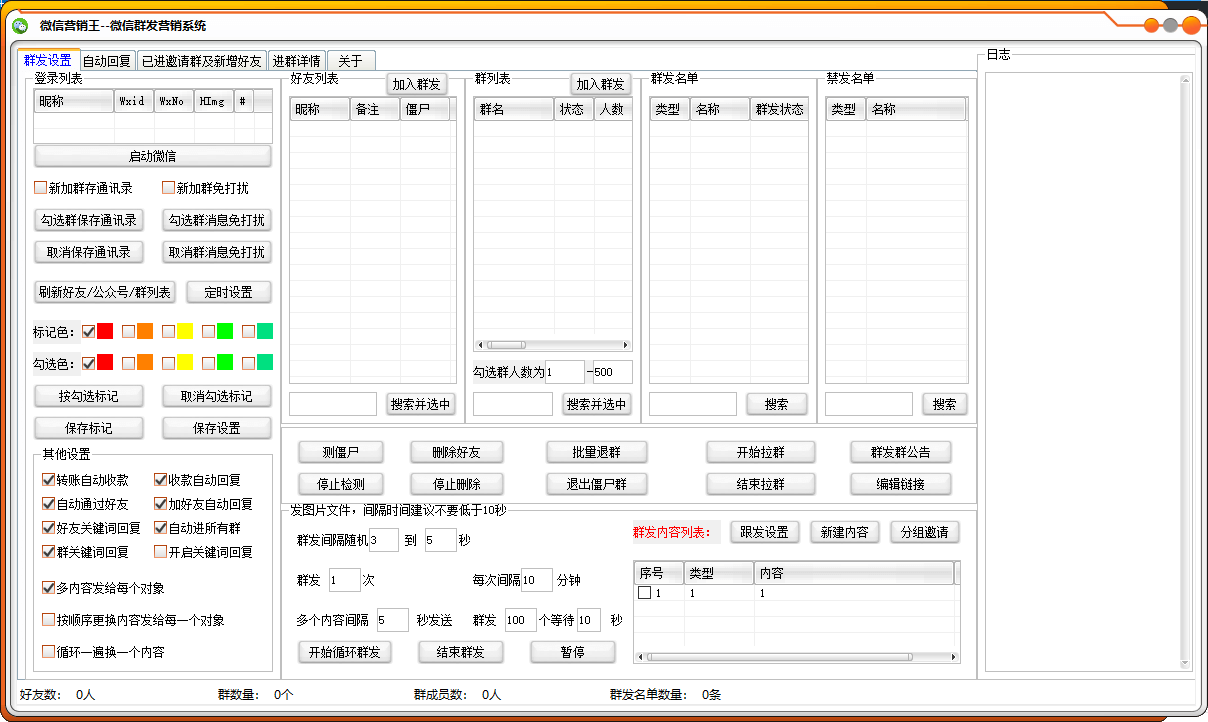Image resolution: width=1208 pixels, height=722 pixels.
Task: Click 加入群发 above 群列表
Action: point(601,84)
